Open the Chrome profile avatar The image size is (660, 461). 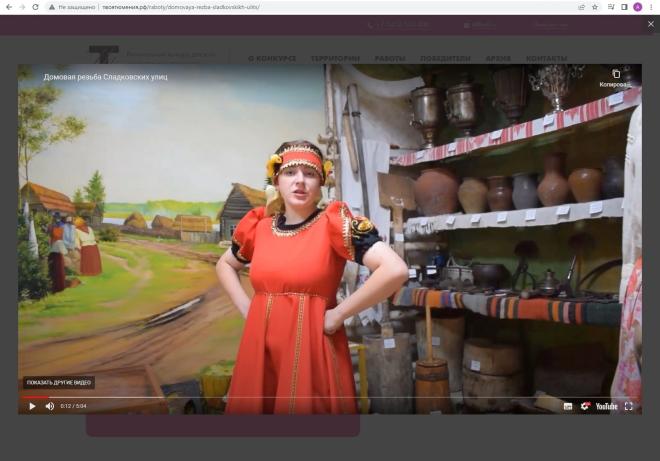pyautogui.click(x=638, y=7)
